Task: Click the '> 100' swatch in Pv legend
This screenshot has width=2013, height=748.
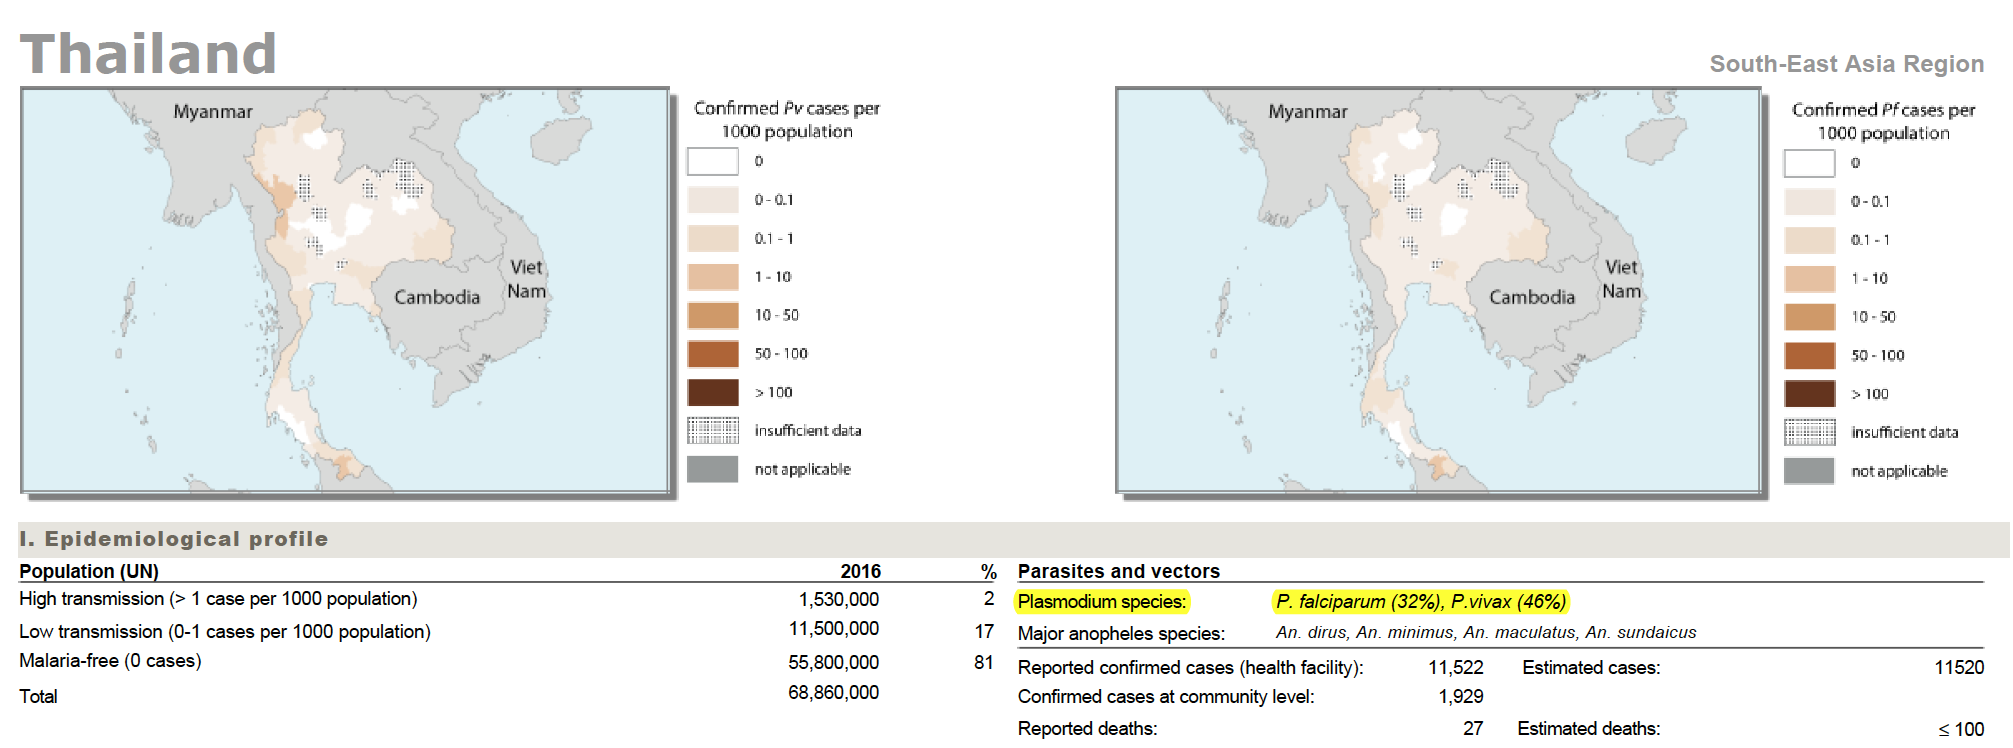Action: 712,392
